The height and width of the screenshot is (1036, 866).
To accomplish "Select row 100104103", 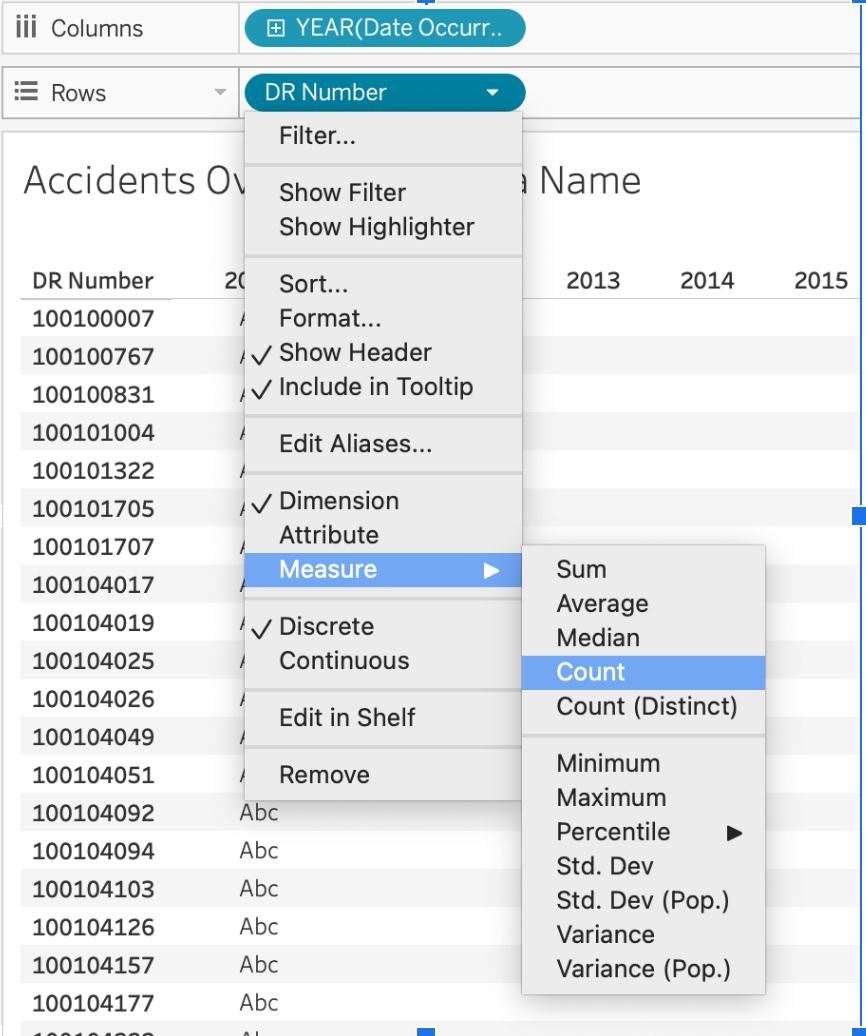I will click(x=93, y=890).
